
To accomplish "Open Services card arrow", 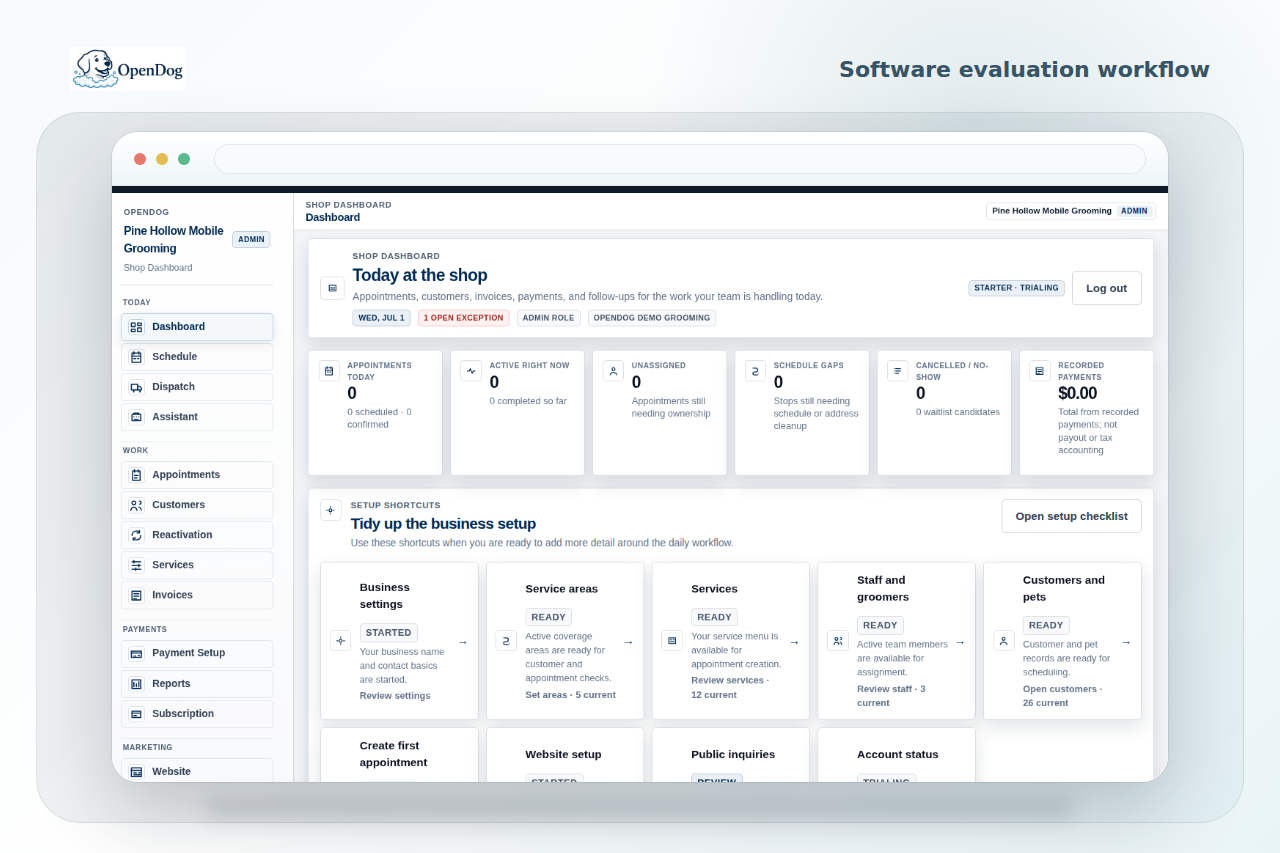I will coord(794,642).
